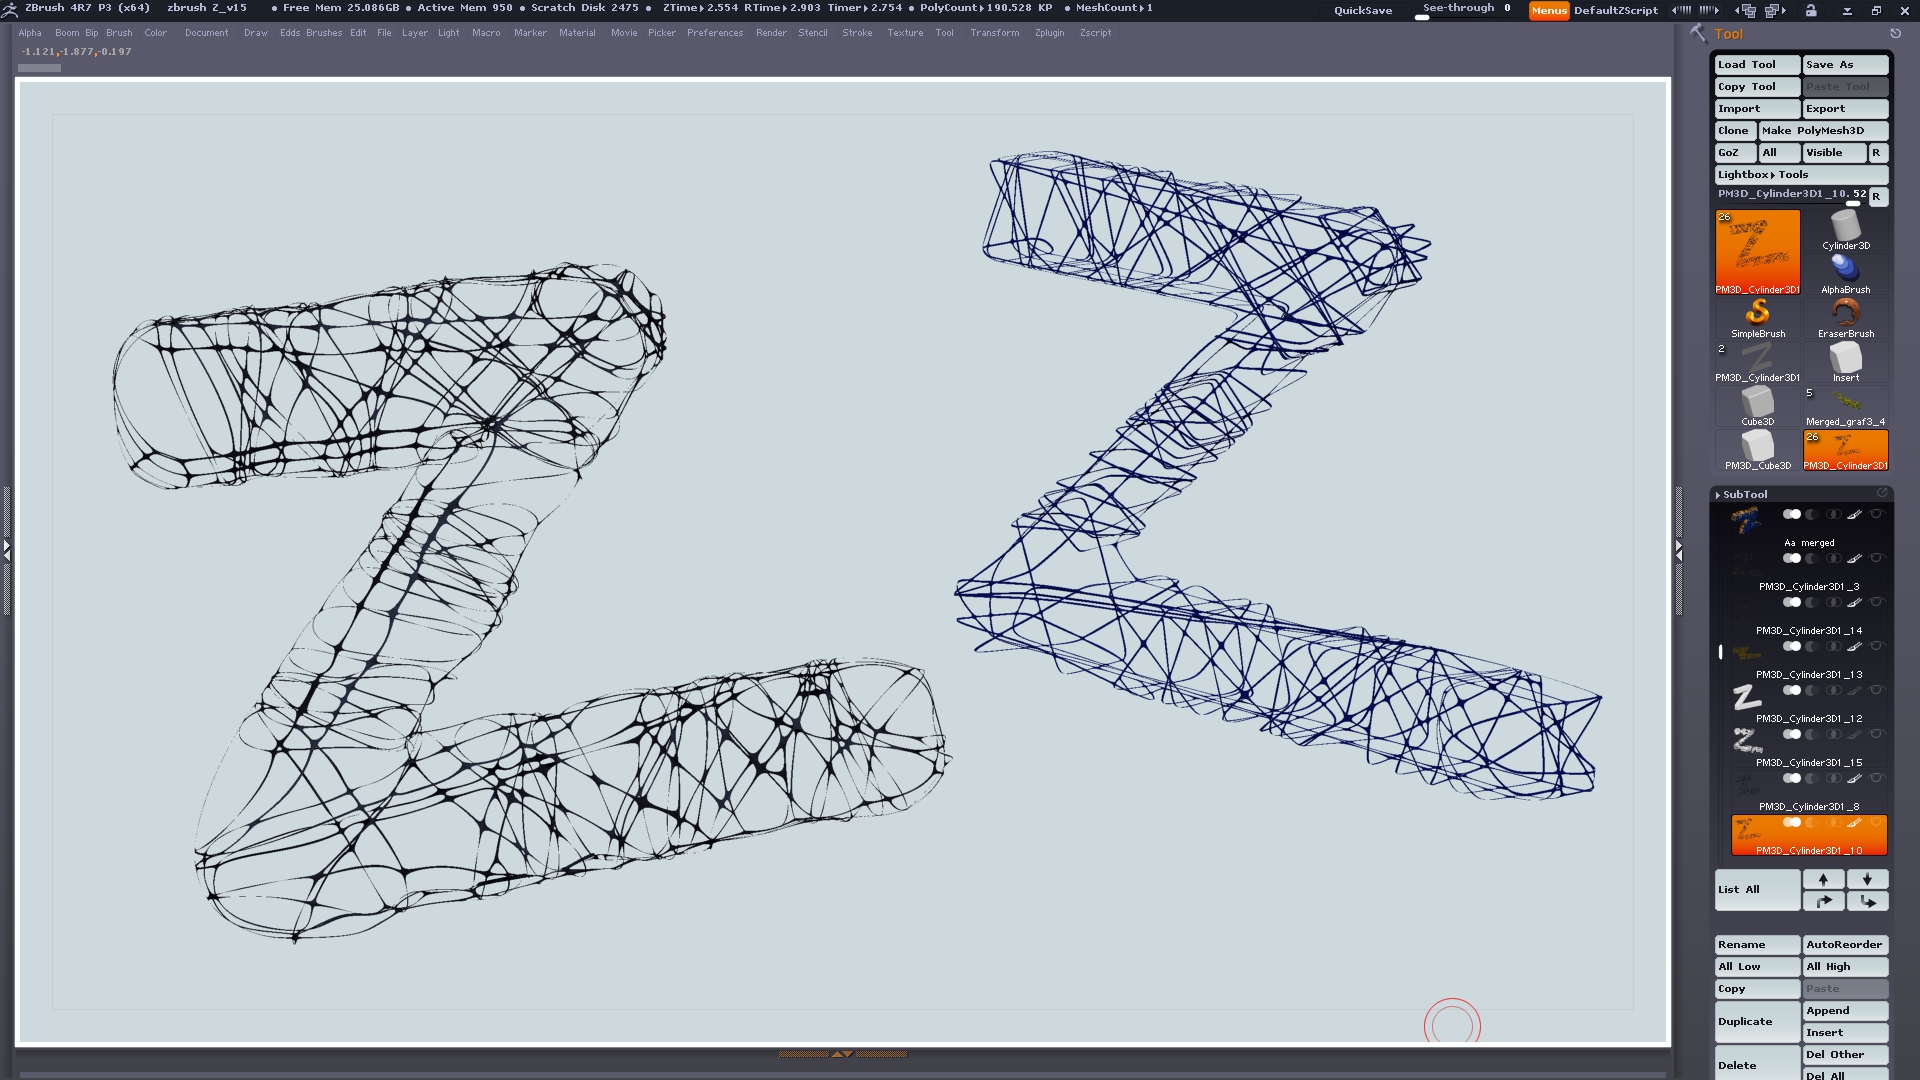Click Make PolyMesh3D button
Viewport: 1920px width, 1080px height.
[x=1821, y=130]
